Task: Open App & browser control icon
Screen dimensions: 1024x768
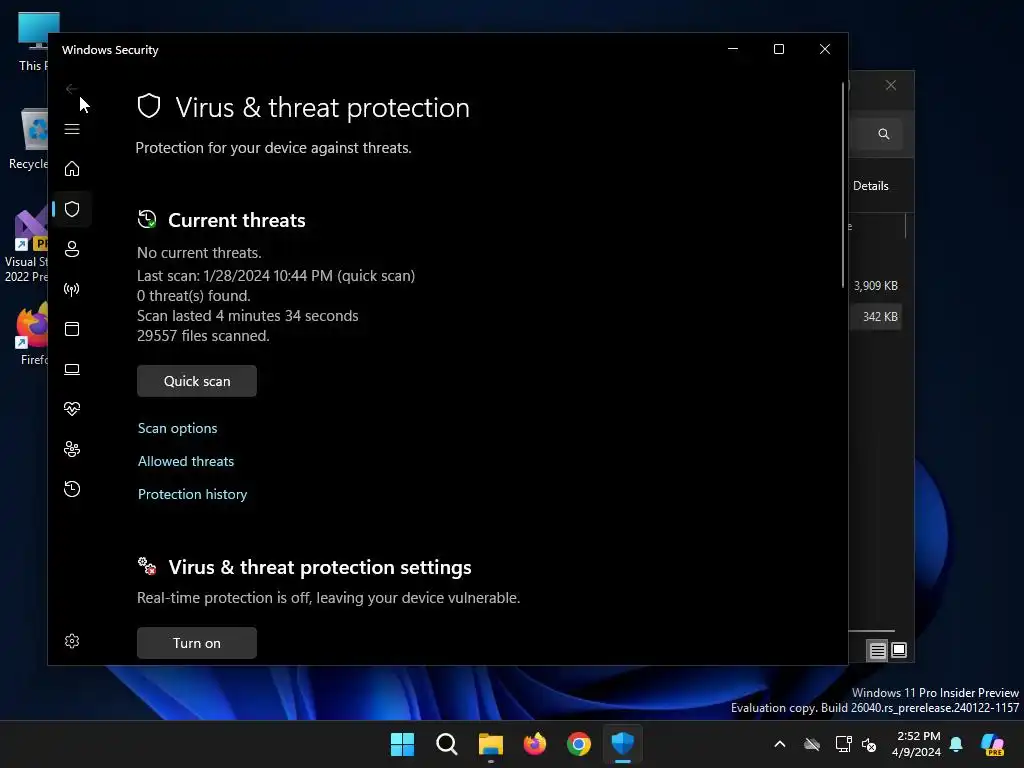Action: coord(72,329)
